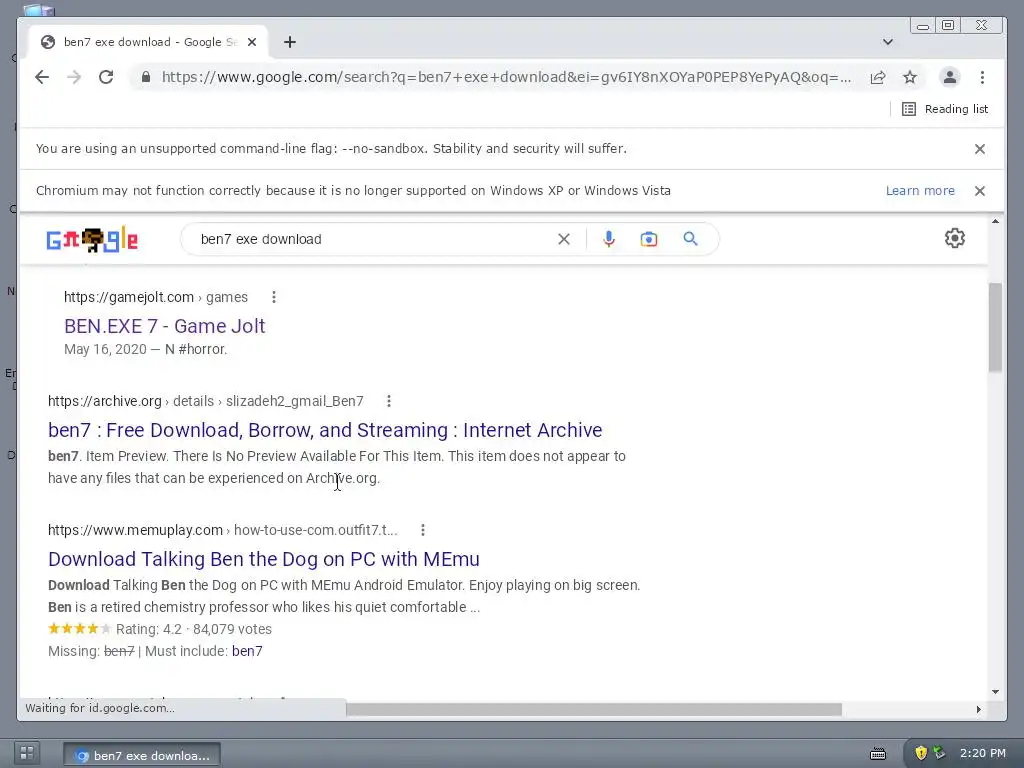Open Download Talking Ben the Dog result
Image resolution: width=1024 pixels, height=768 pixels.
coord(264,559)
